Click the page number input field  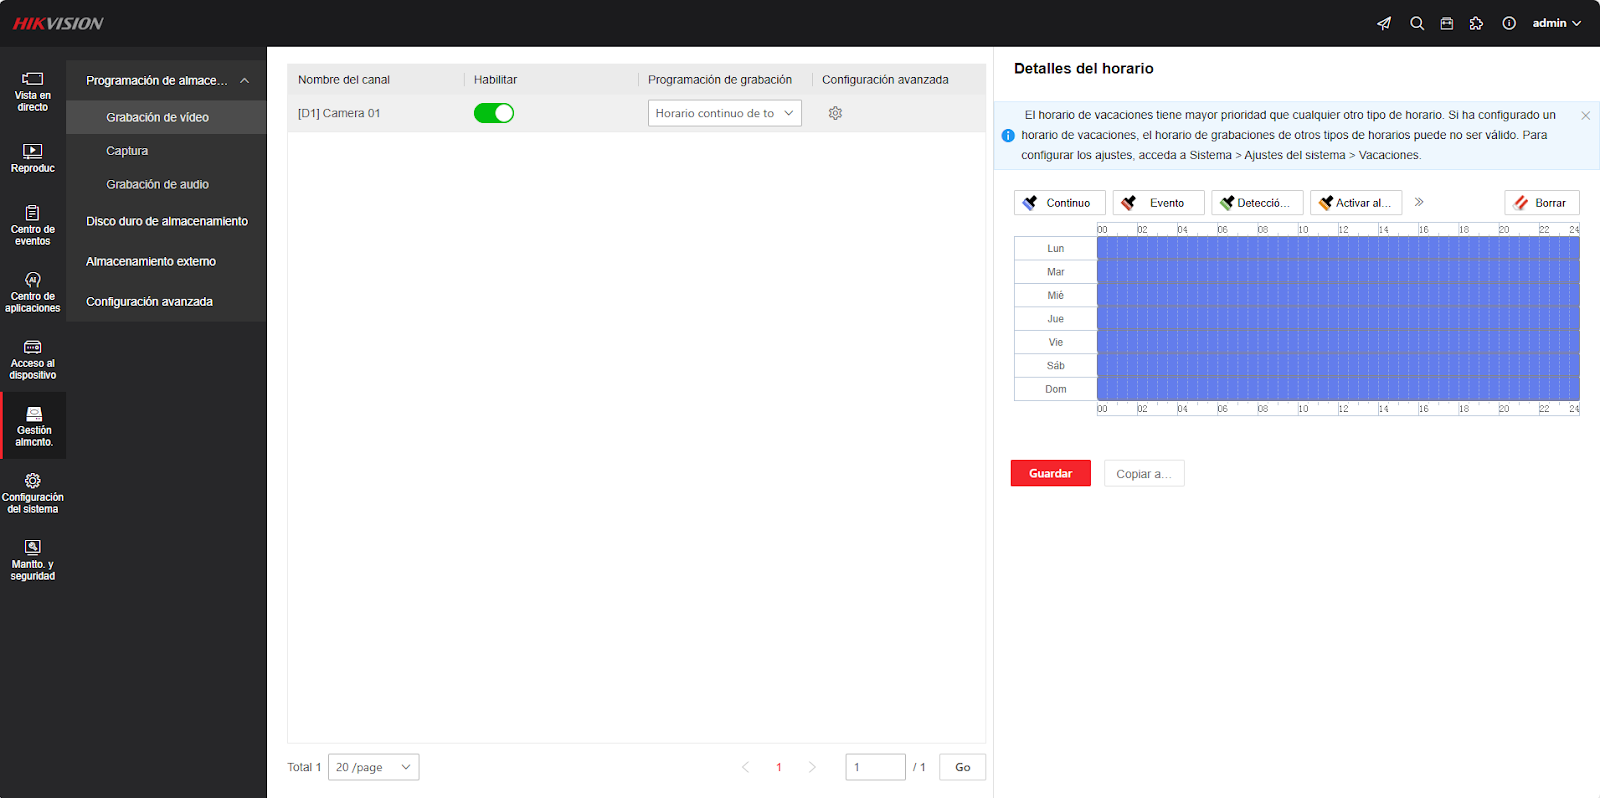tap(875, 767)
